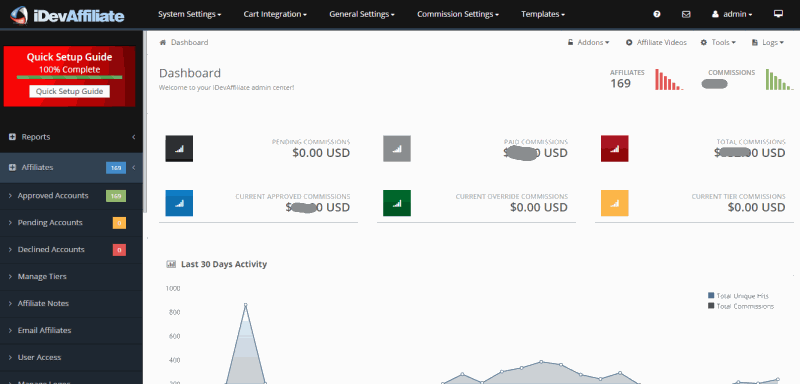Image resolution: width=800 pixels, height=384 pixels.
Task: Open the Logs dropdown
Action: click(x=768, y=42)
